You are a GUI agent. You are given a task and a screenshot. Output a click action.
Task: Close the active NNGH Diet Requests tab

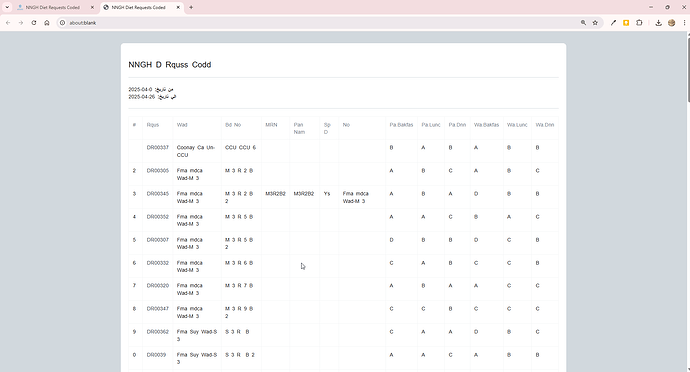(x=178, y=7)
